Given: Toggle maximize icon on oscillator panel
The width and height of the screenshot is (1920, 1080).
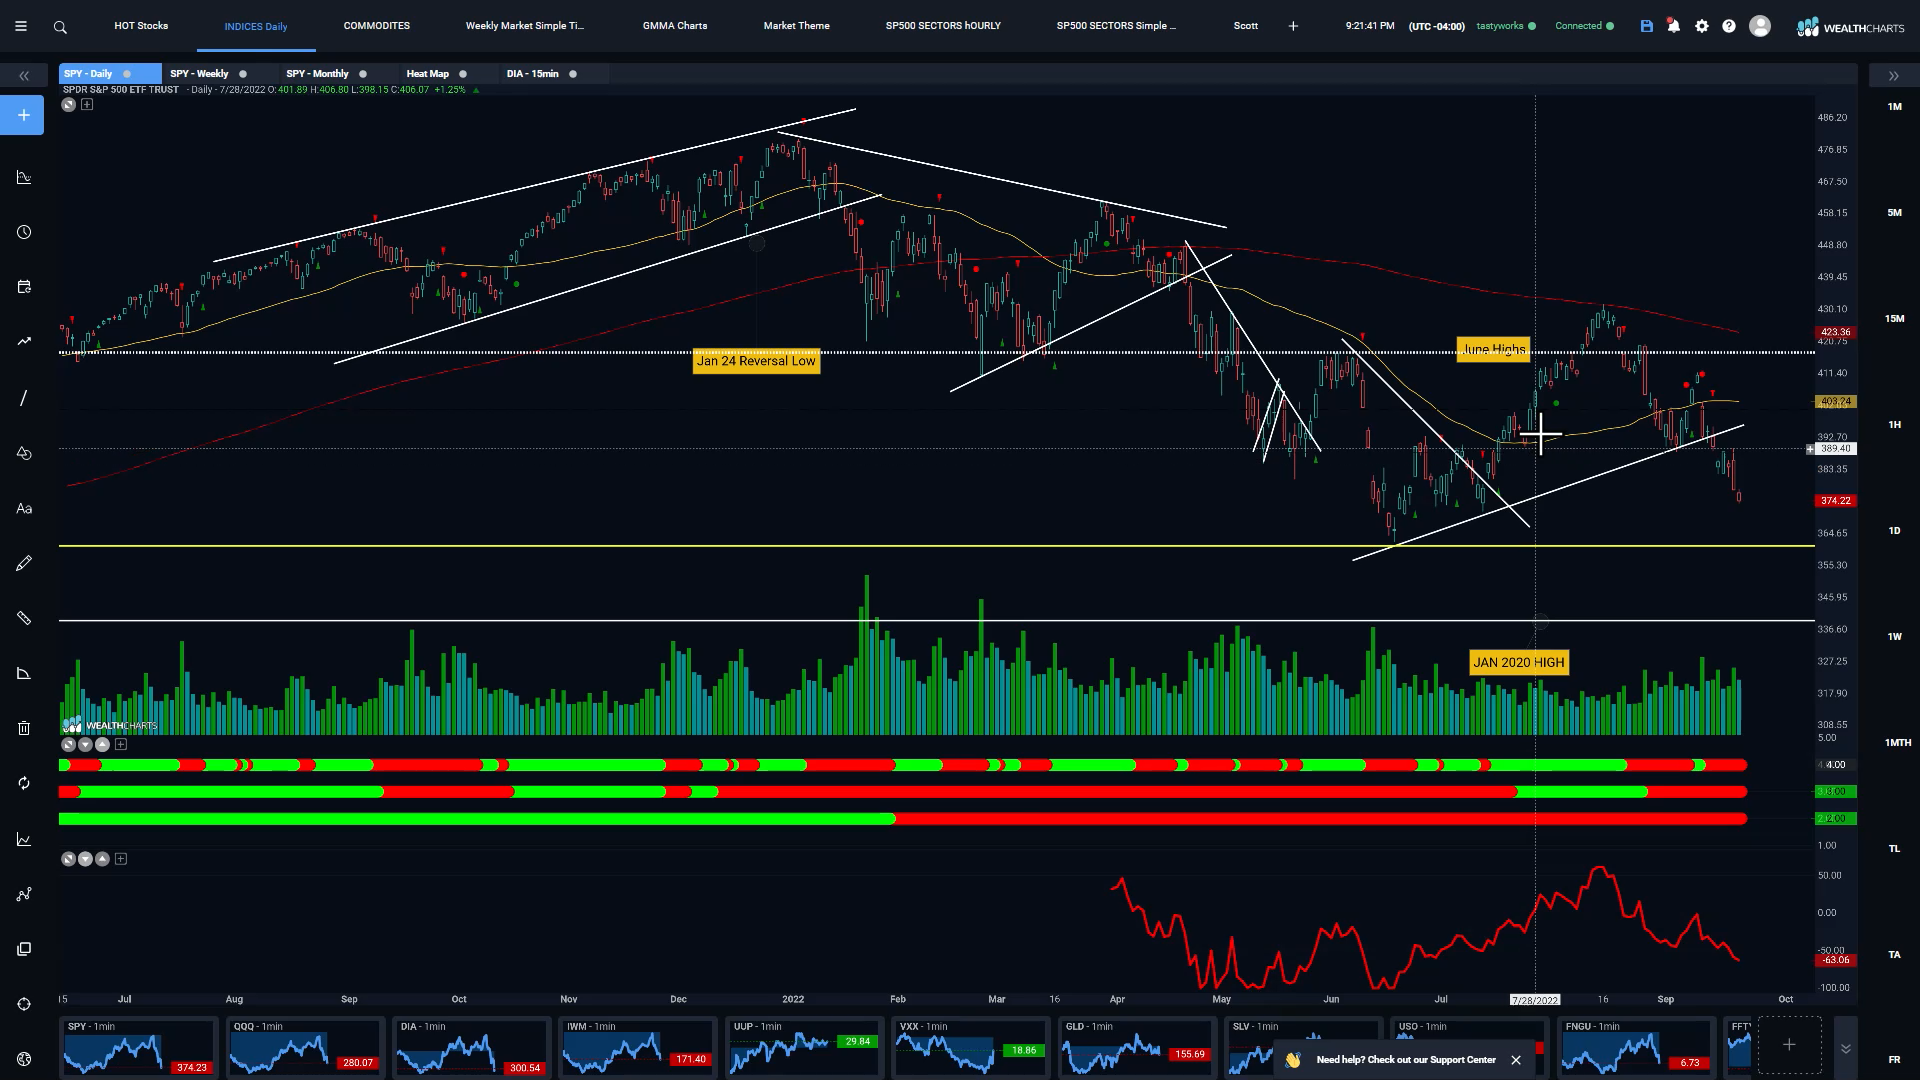Looking at the screenshot, I should (x=68, y=859).
